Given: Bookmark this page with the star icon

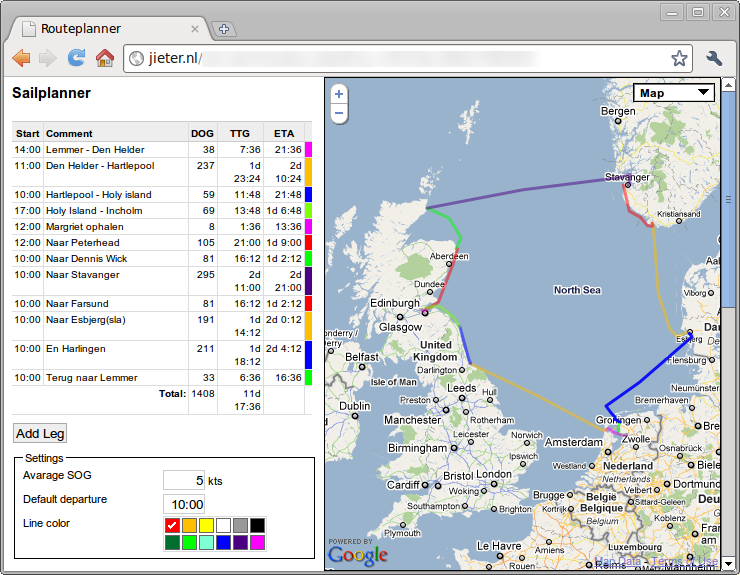Looking at the screenshot, I should (679, 58).
